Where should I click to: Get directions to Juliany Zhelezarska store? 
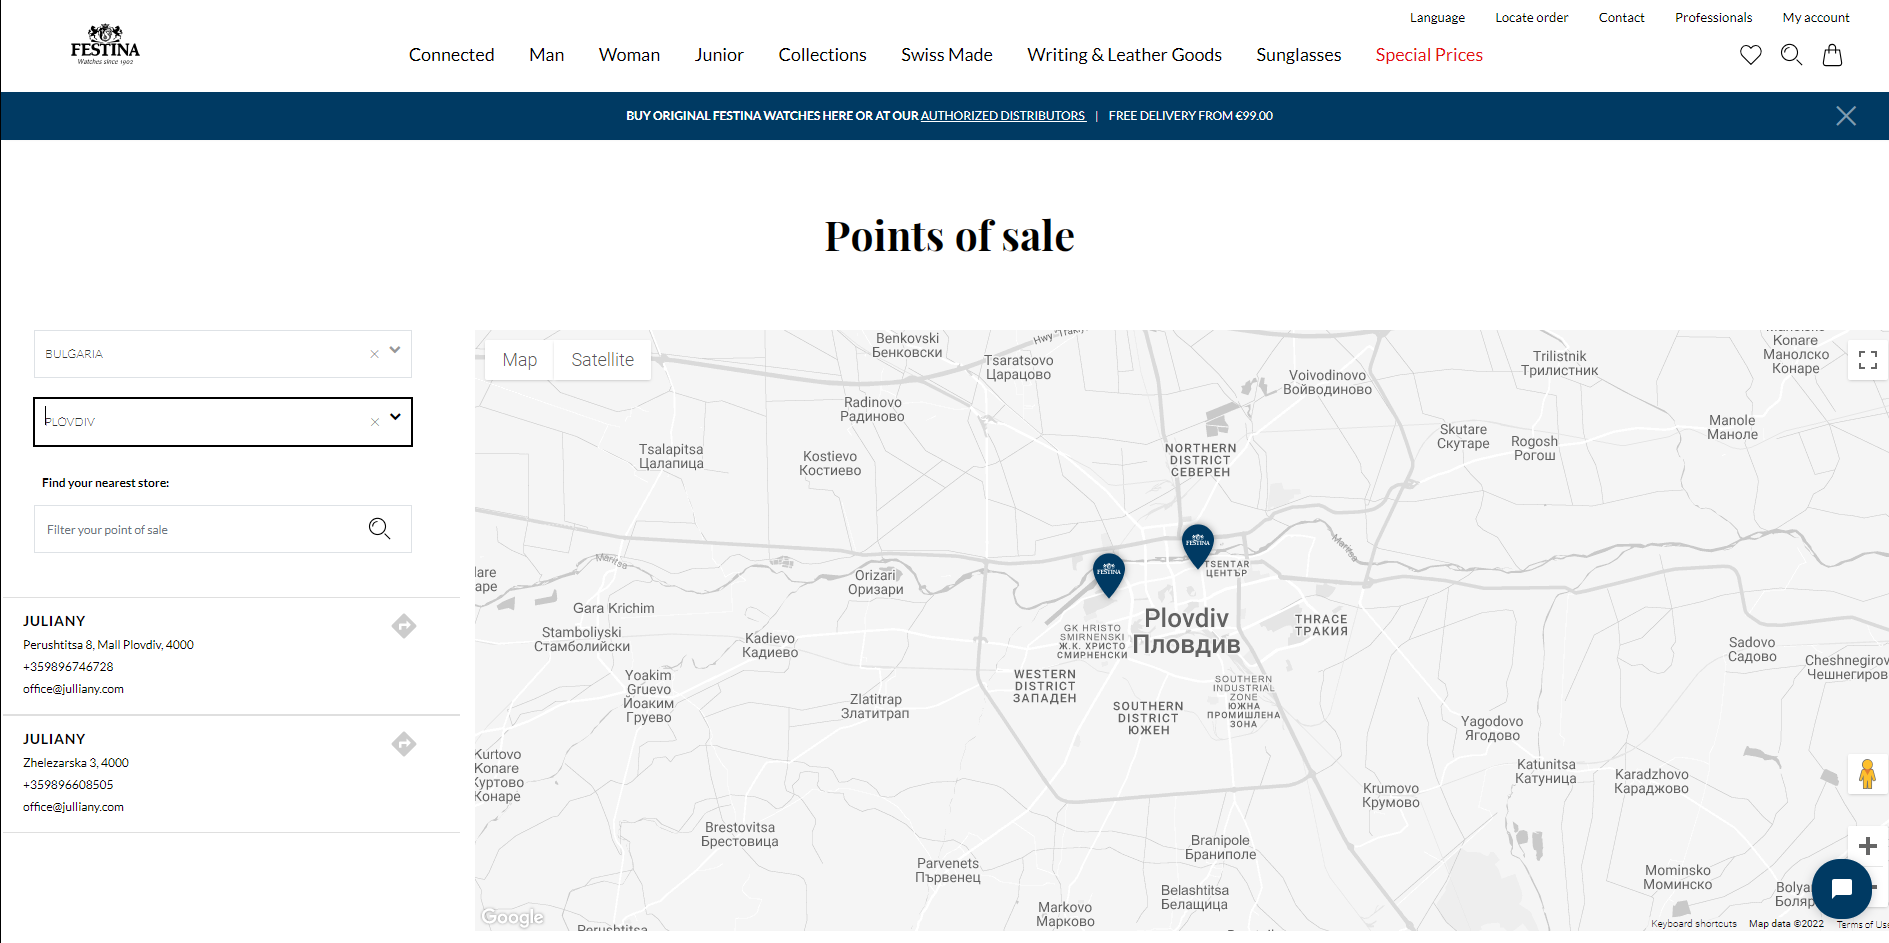click(404, 744)
